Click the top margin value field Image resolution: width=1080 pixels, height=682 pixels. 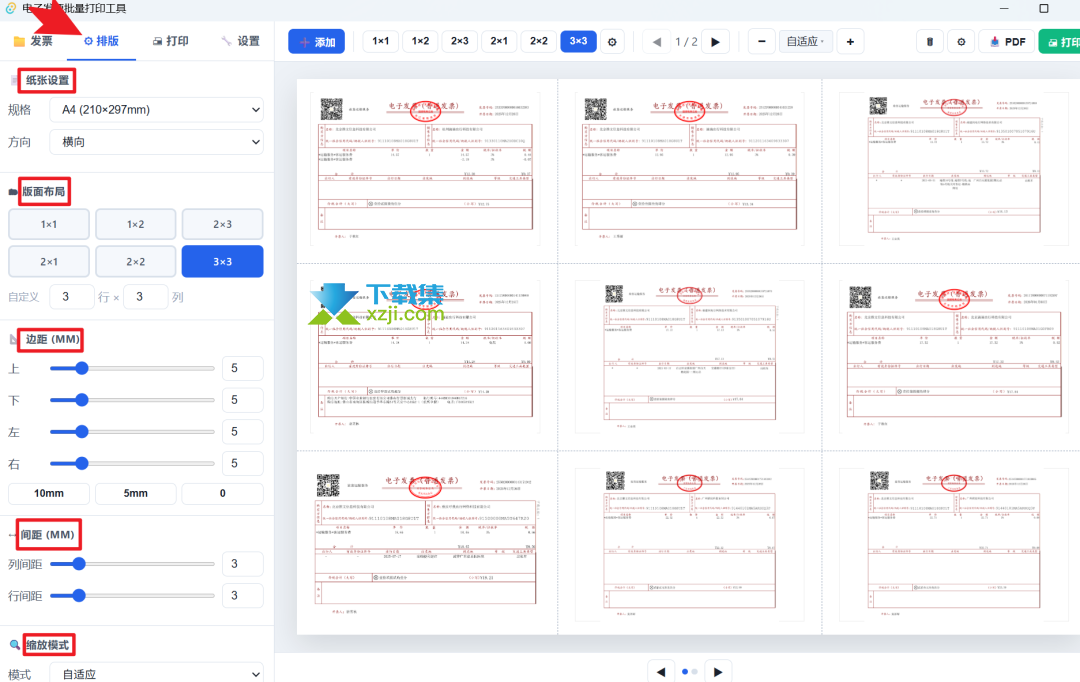click(242, 369)
